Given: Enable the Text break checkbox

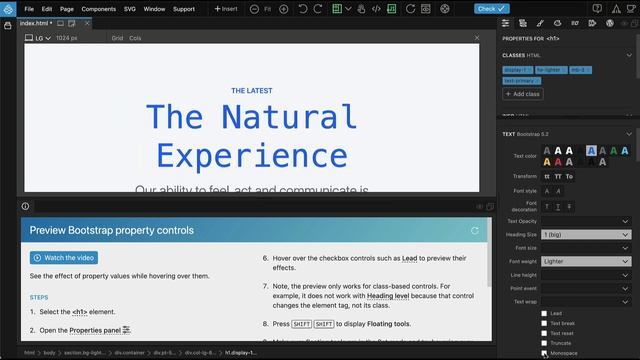Looking at the screenshot, I should [x=544, y=323].
